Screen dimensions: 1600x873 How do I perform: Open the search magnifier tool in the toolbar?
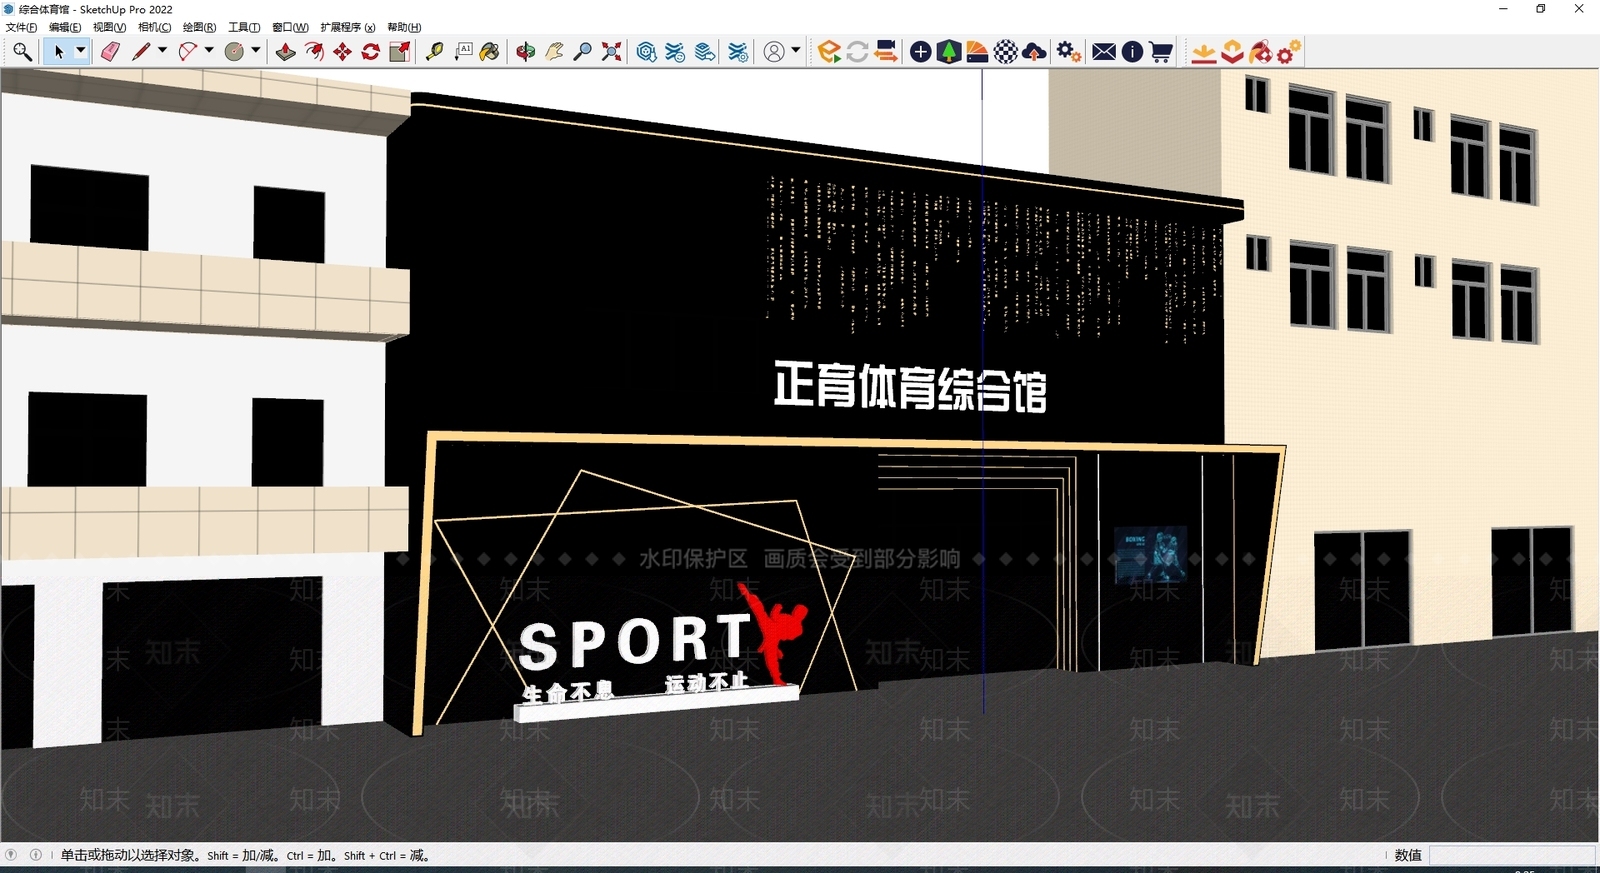tap(22, 51)
